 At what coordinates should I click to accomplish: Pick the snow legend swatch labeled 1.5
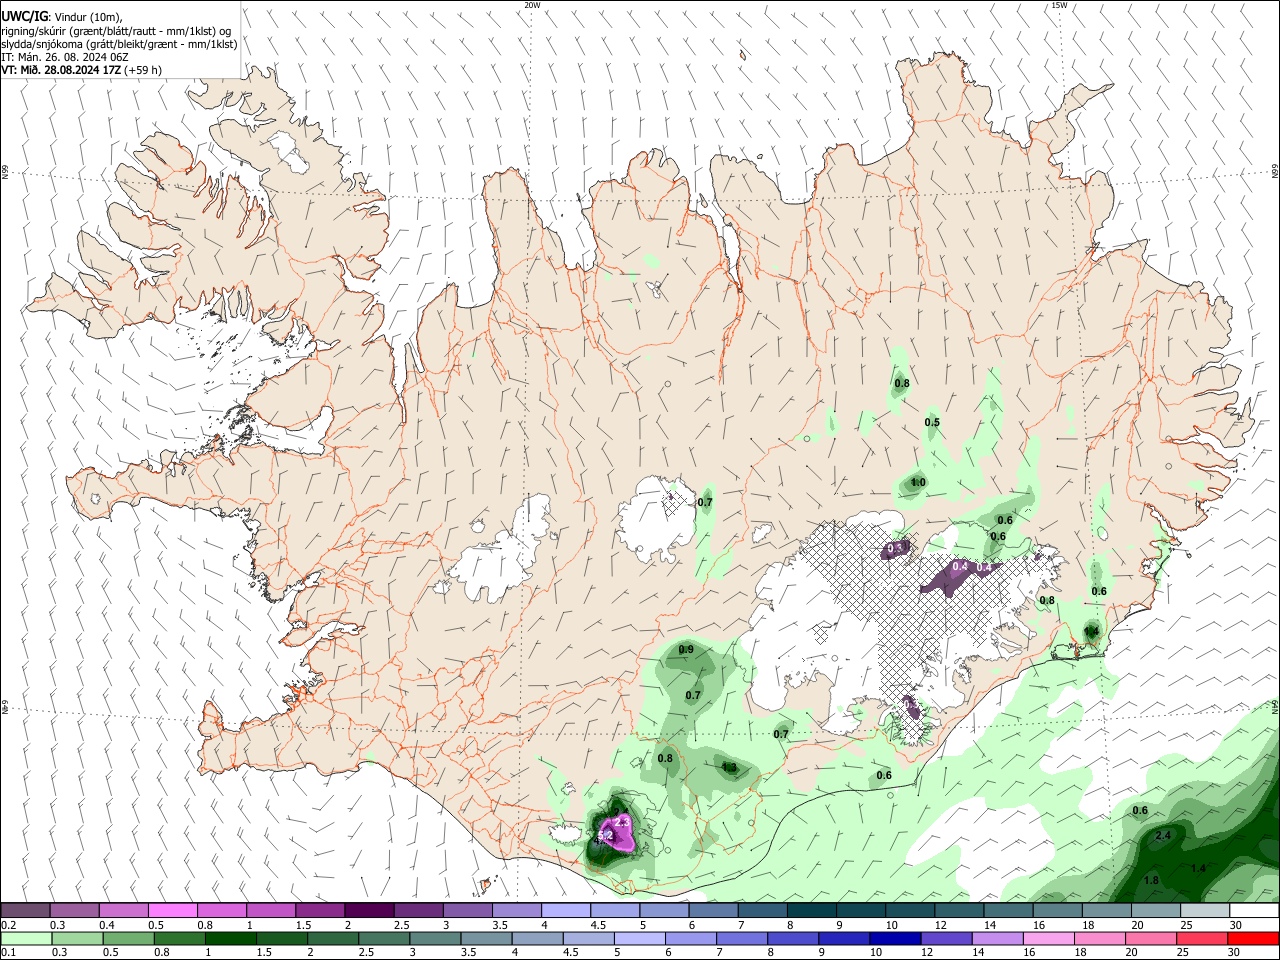pos(320,910)
